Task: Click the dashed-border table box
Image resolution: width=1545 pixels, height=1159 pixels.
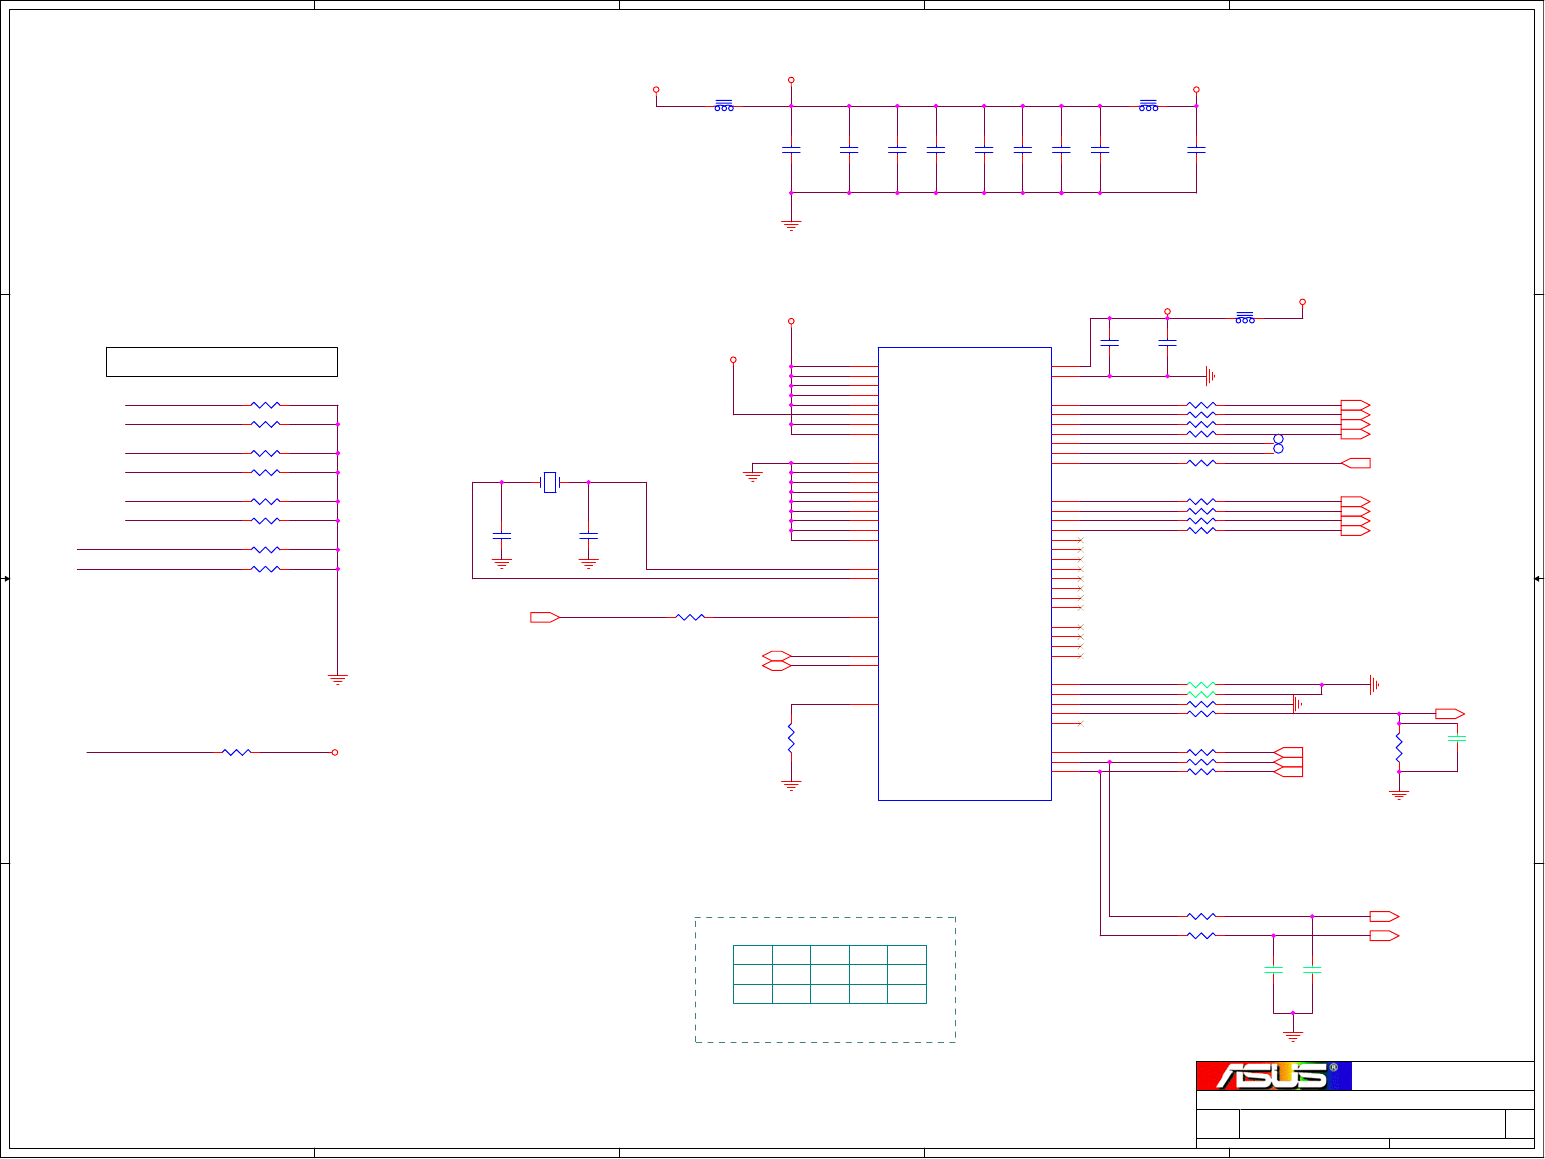Action: 826,980
